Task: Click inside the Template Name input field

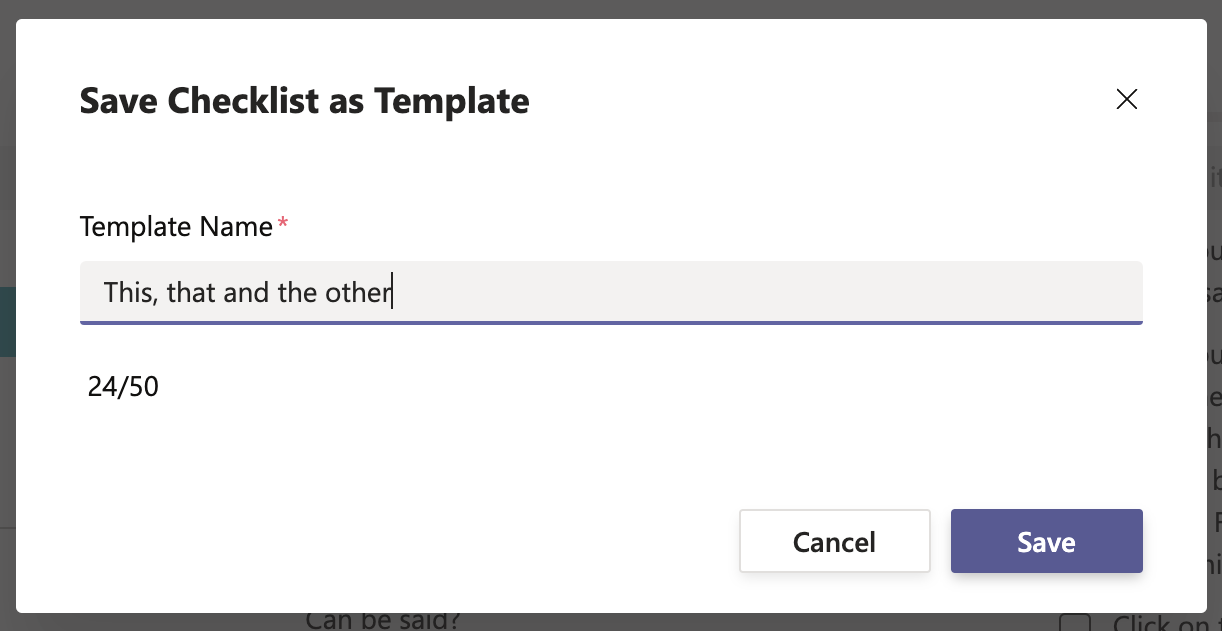Action: point(610,291)
